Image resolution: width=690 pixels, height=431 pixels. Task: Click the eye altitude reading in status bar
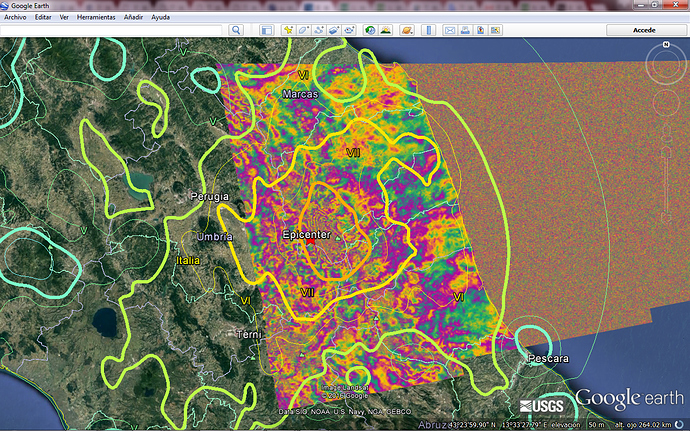641,425
